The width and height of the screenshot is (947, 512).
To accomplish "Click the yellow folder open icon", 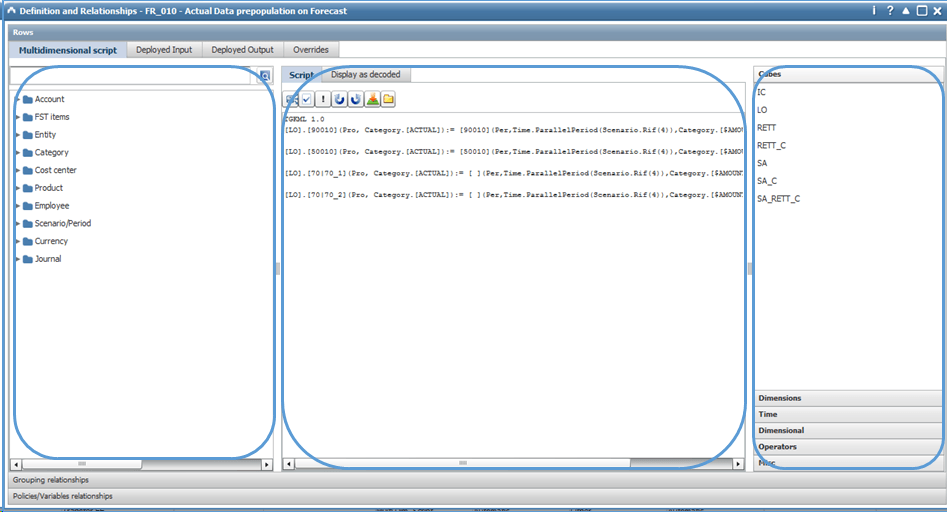I will (x=388, y=100).
